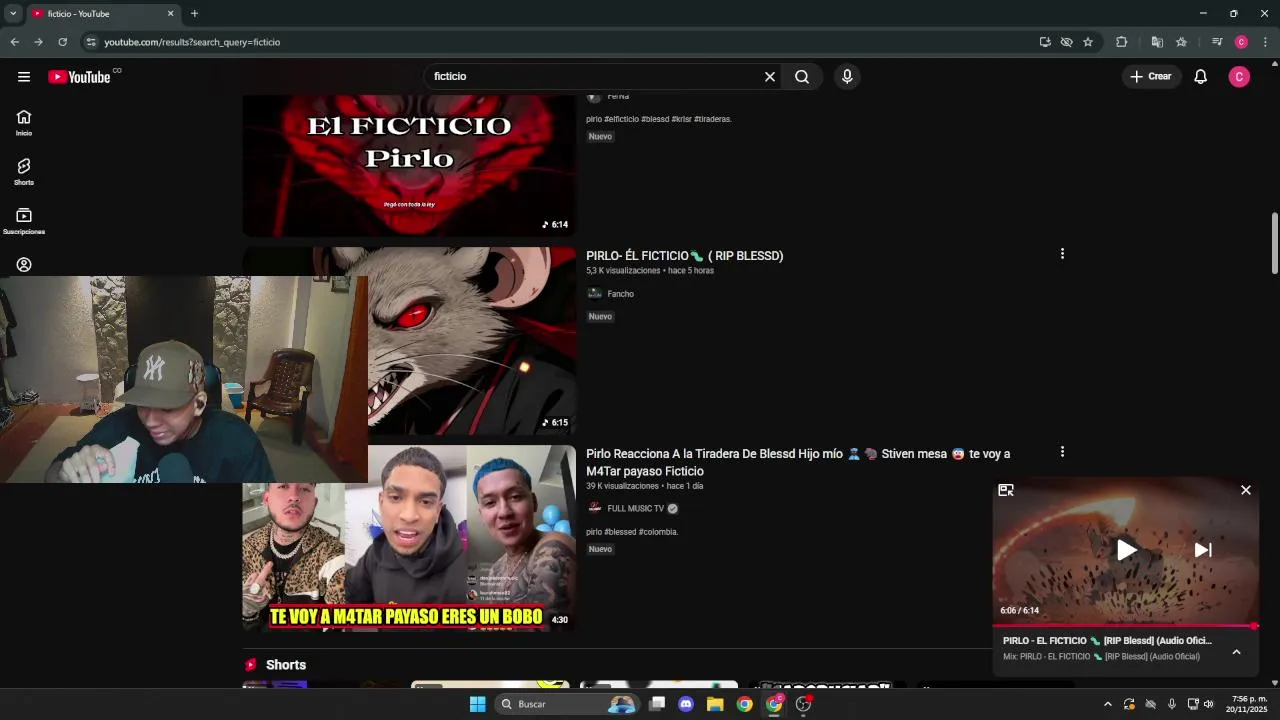1280x720 pixels.
Task: Open options for Pirlo Reacciona video
Action: pyautogui.click(x=1062, y=452)
